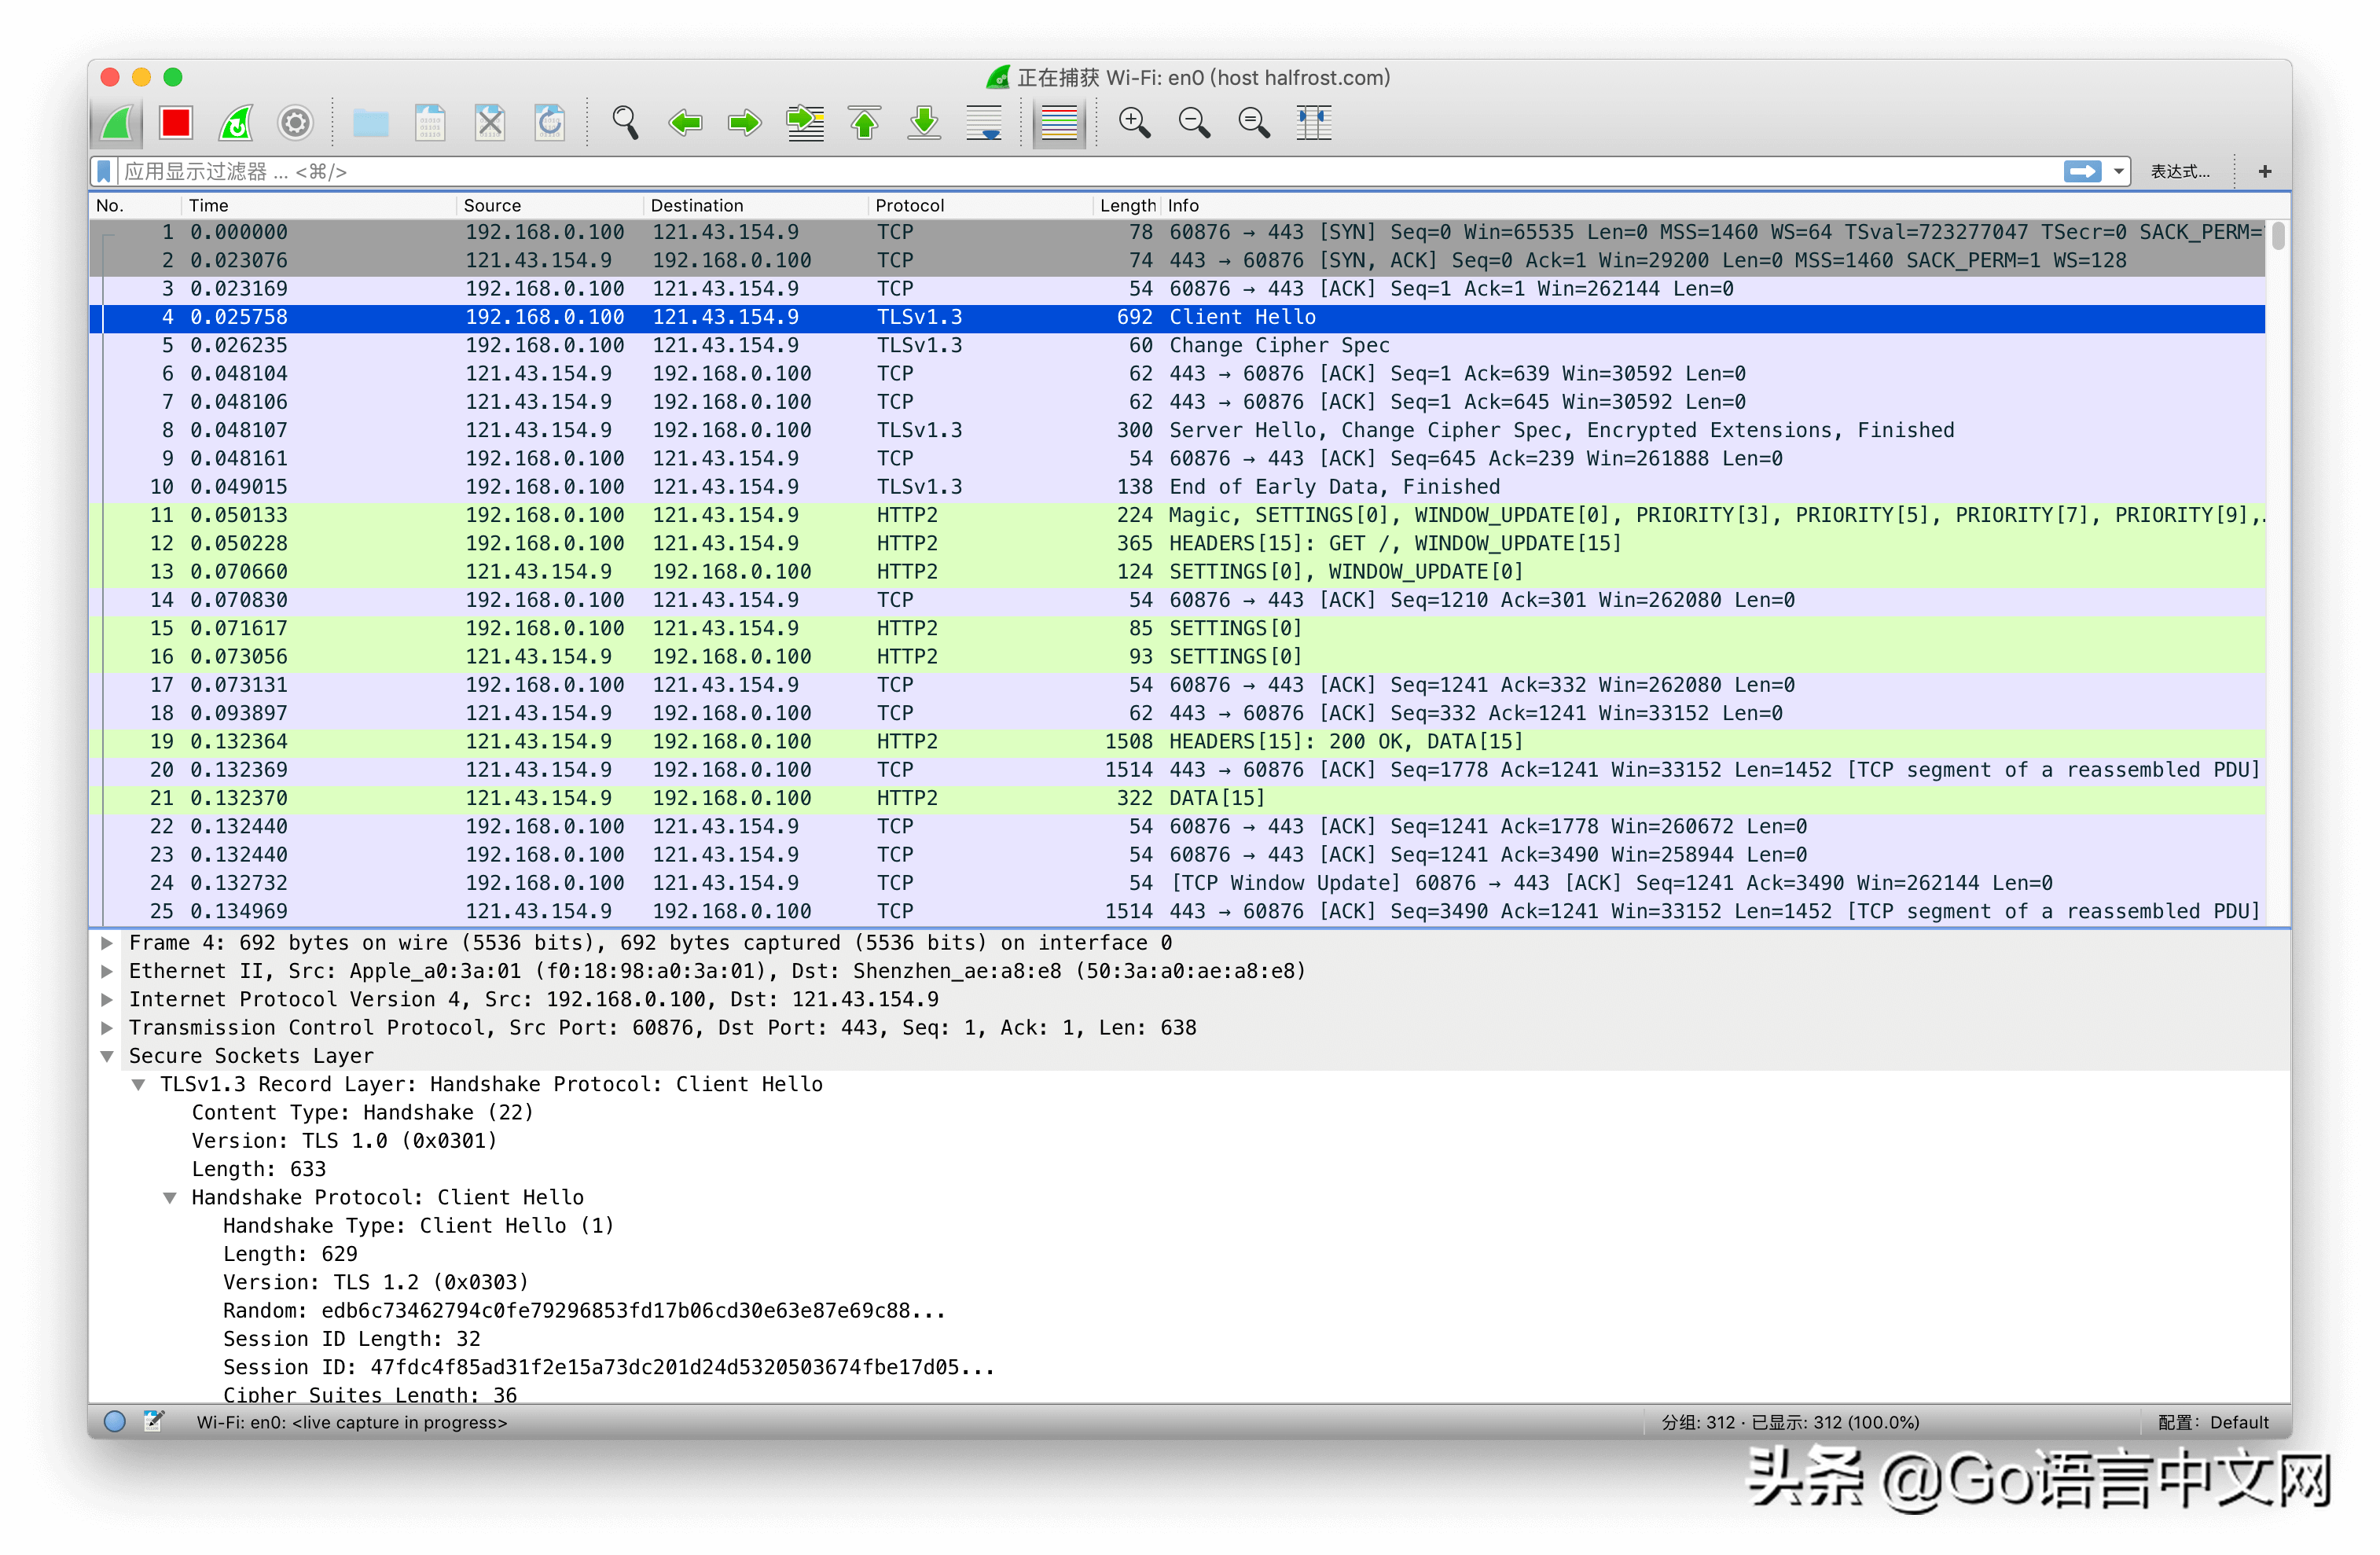
Task: Collapse the Secure Sockets Layer section
Action: coord(107,1056)
